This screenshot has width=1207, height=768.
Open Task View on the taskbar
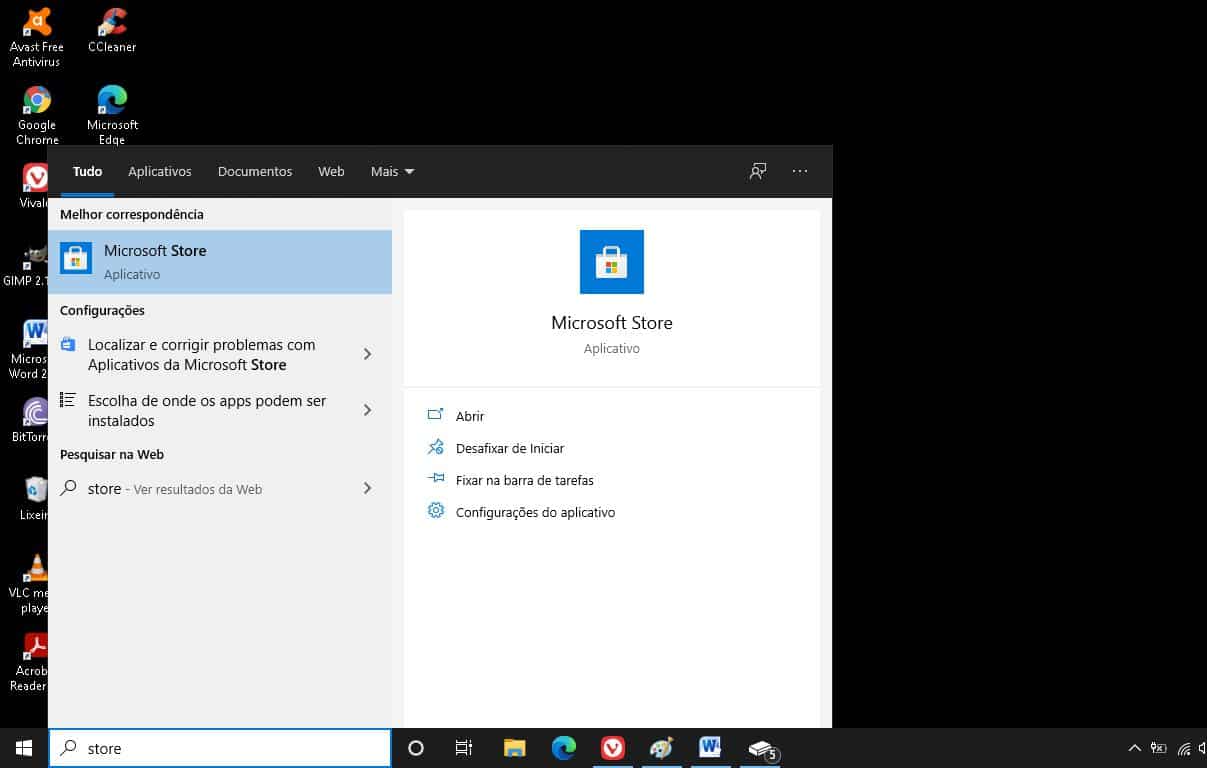pos(464,748)
